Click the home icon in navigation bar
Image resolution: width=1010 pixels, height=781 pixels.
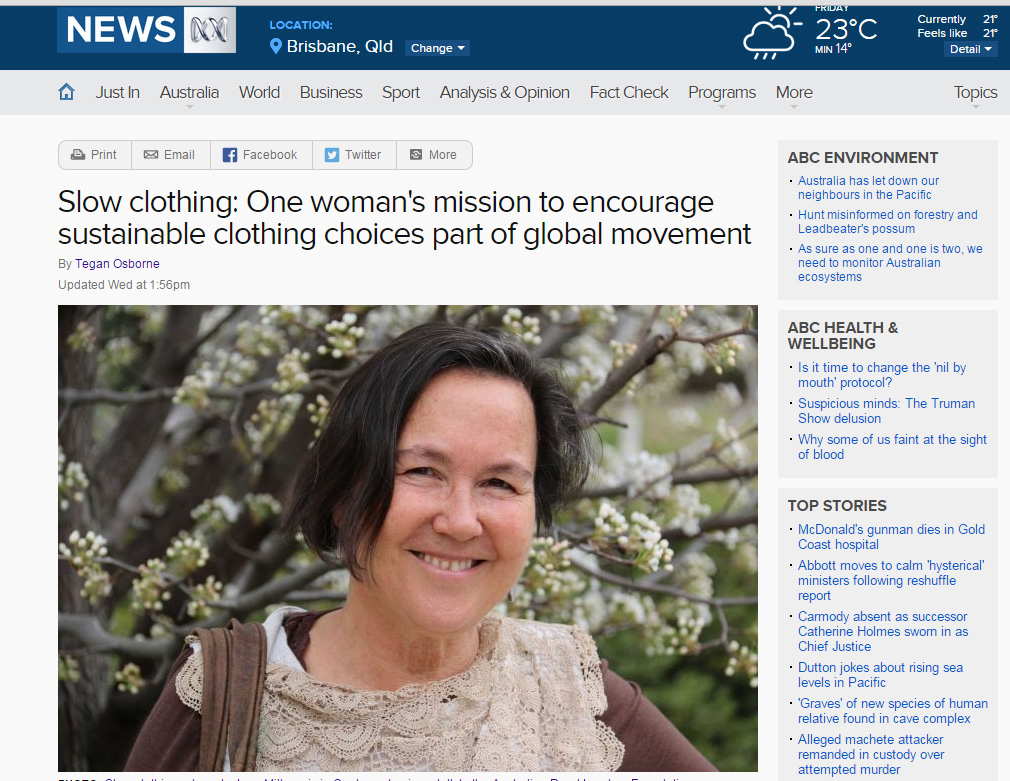coord(66,92)
